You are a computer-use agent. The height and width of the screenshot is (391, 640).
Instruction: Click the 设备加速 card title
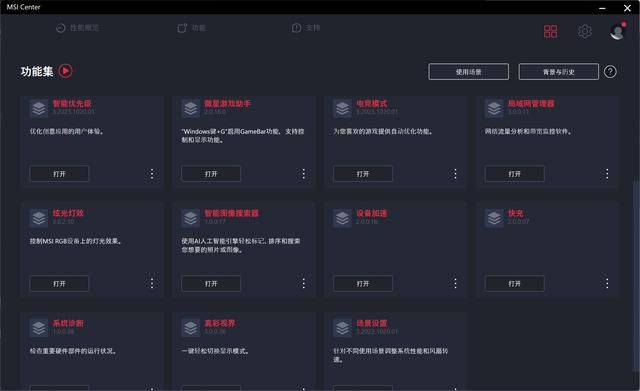pos(371,213)
